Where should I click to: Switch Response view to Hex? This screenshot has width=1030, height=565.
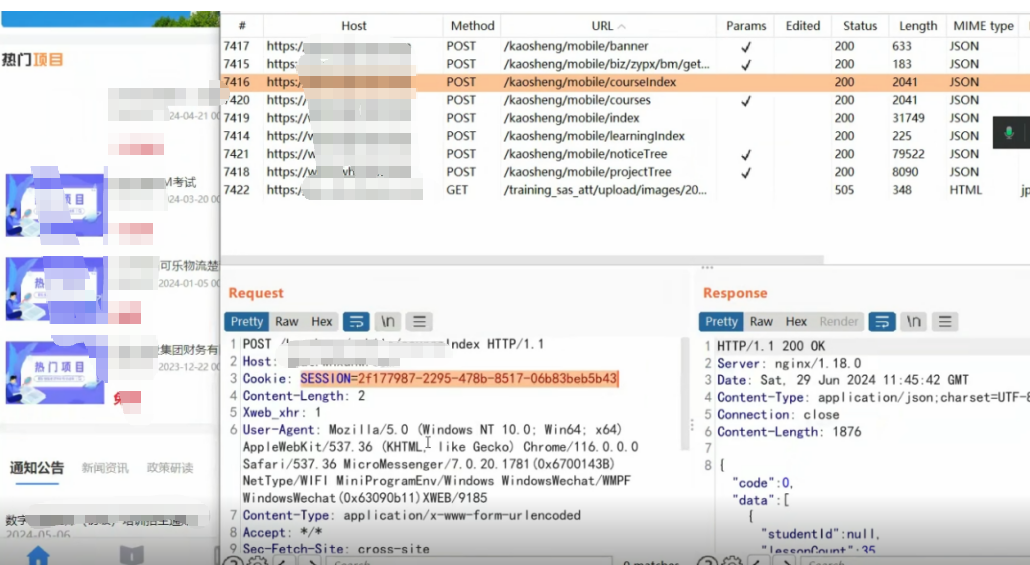796,321
